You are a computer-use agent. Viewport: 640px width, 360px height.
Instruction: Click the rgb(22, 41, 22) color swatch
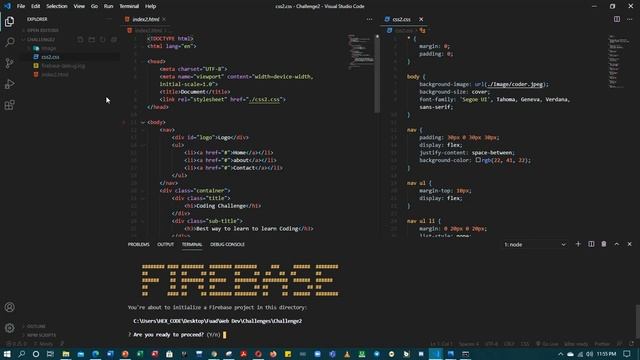pos(478,160)
